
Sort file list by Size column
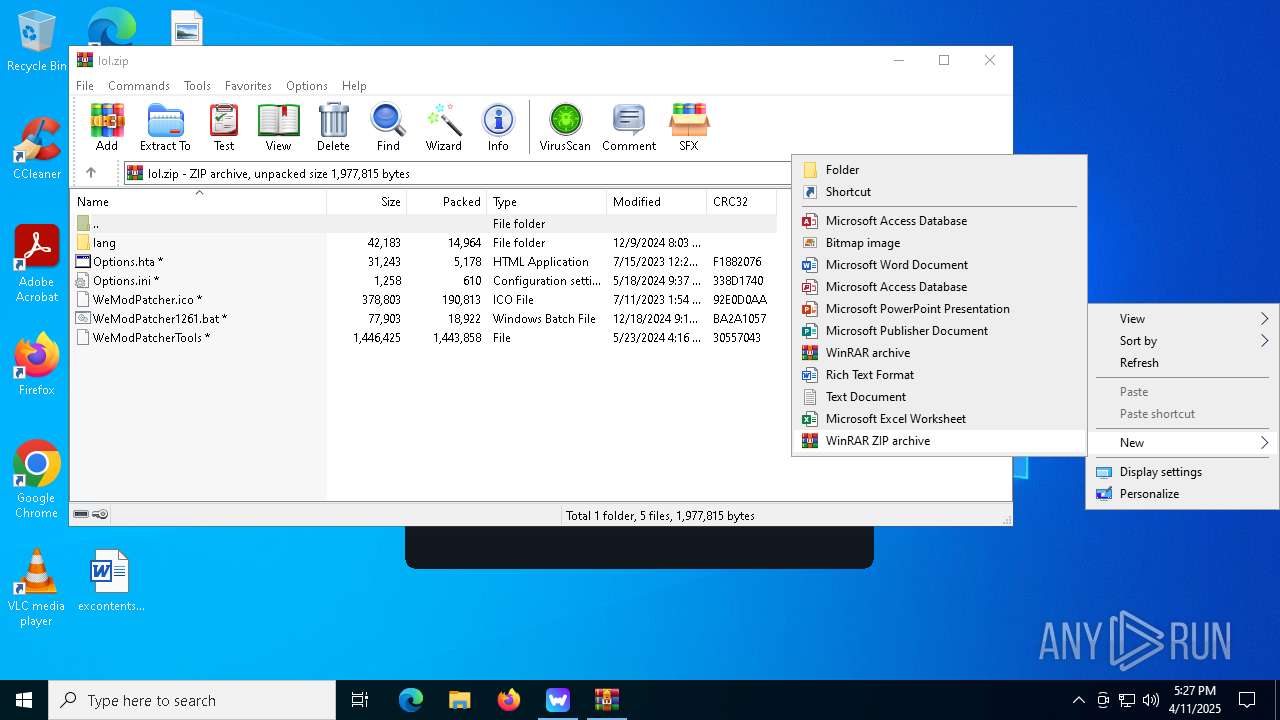tap(366, 201)
